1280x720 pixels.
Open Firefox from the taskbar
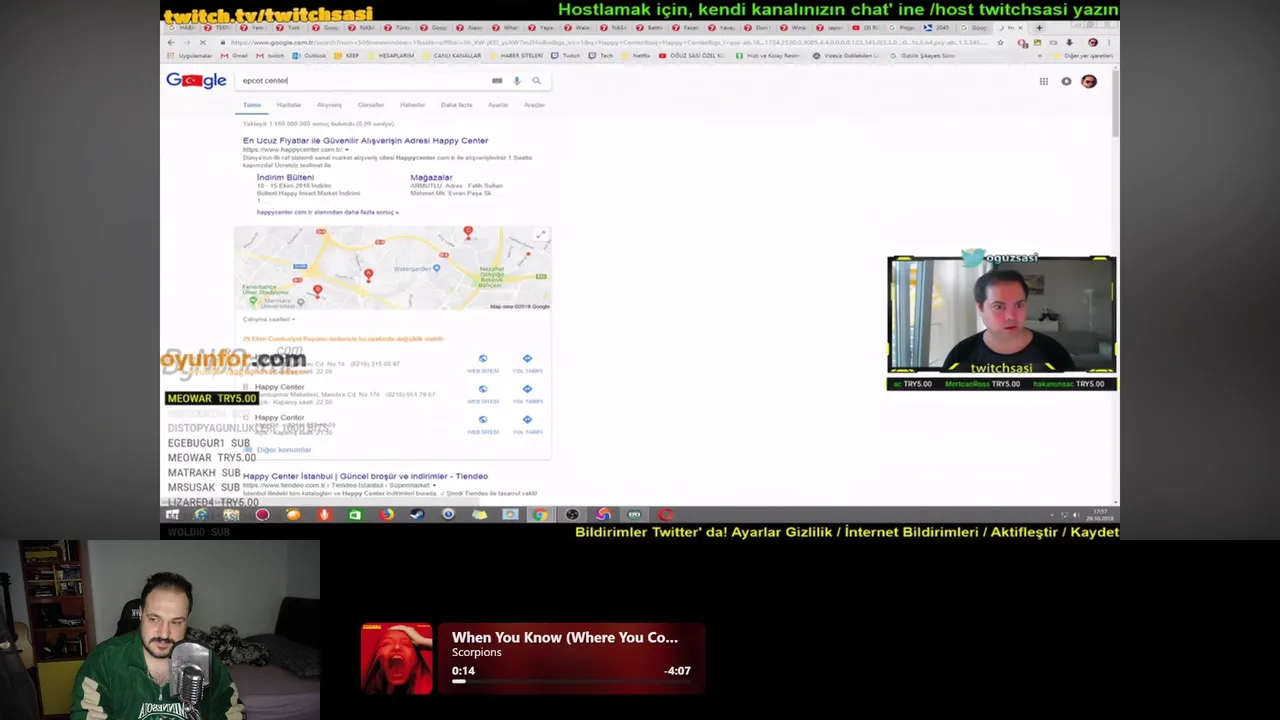[x=387, y=515]
